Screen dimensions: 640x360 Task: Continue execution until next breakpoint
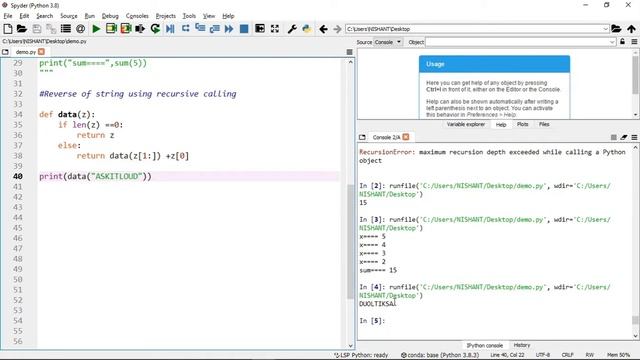[229, 29]
